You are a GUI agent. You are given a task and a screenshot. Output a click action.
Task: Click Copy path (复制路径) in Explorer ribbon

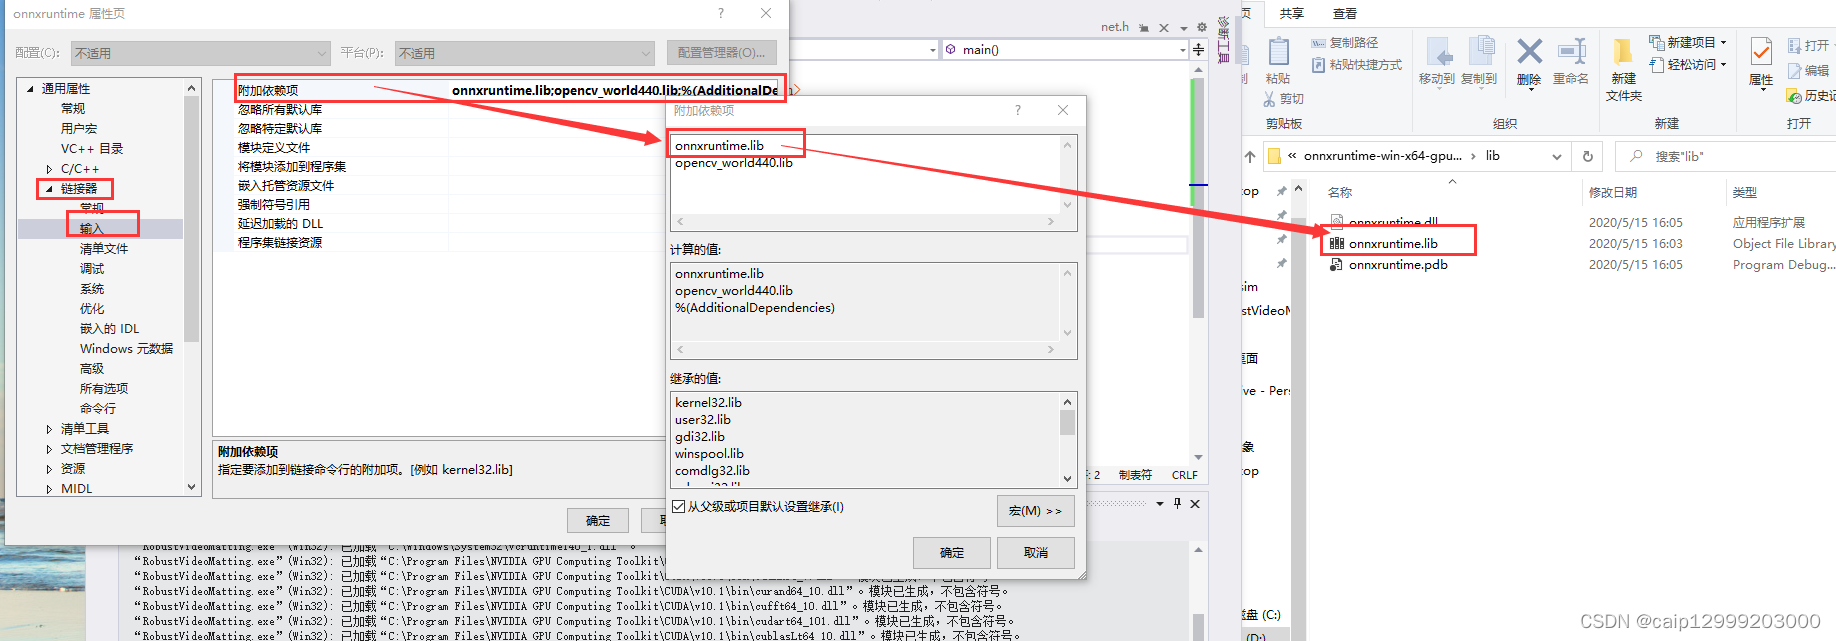tap(1344, 43)
